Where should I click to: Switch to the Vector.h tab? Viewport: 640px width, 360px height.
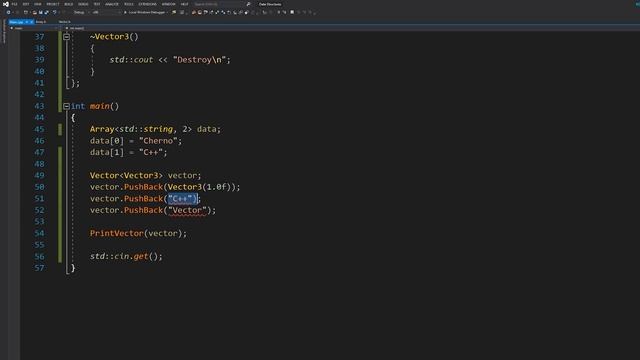click(64, 22)
